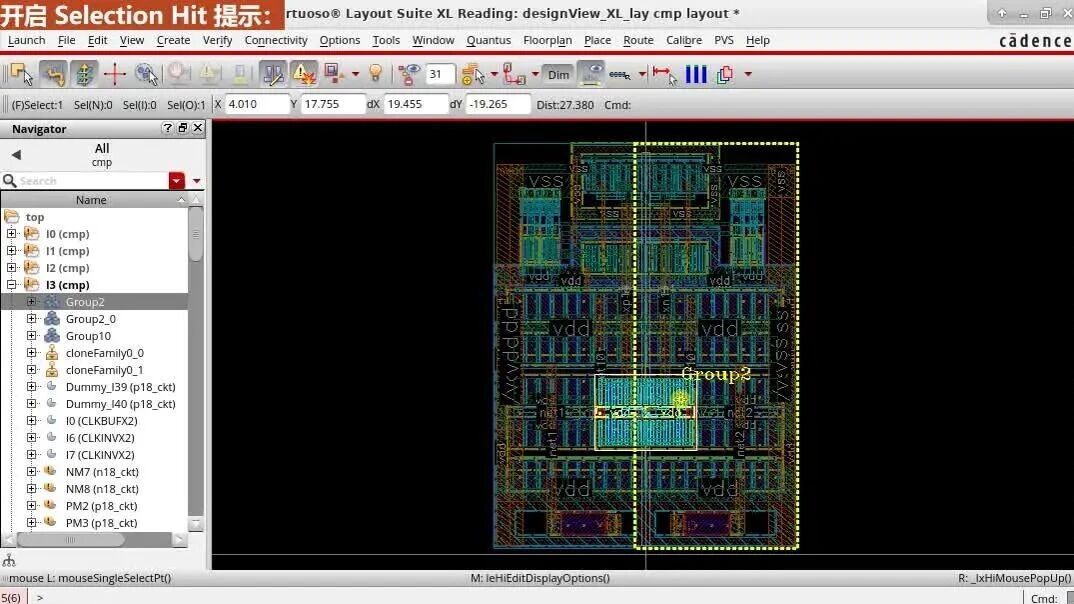Toggle the constraint editing icon with the pencil
This screenshot has height=604, width=1074.
tap(273, 74)
